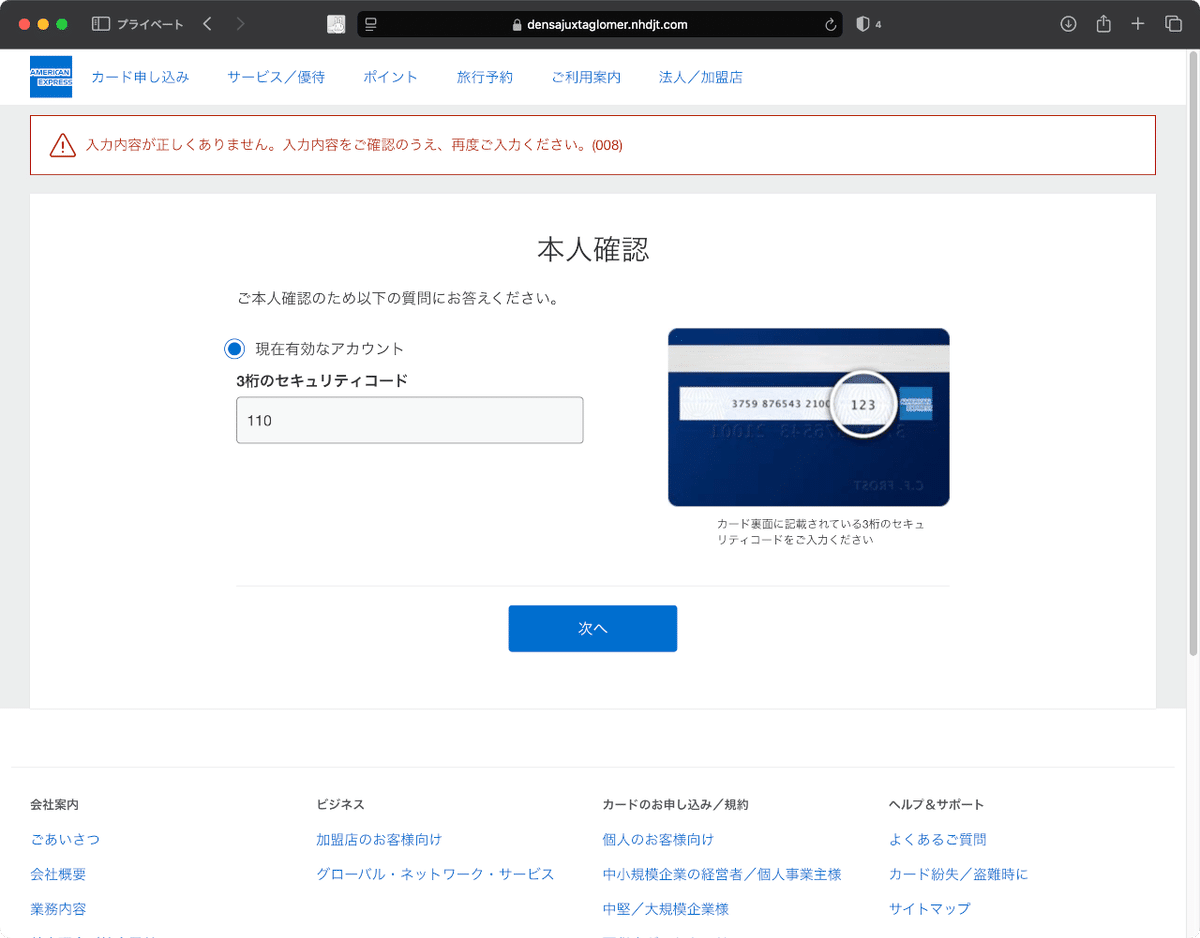Open Safari's download manager icon

tap(1068, 23)
